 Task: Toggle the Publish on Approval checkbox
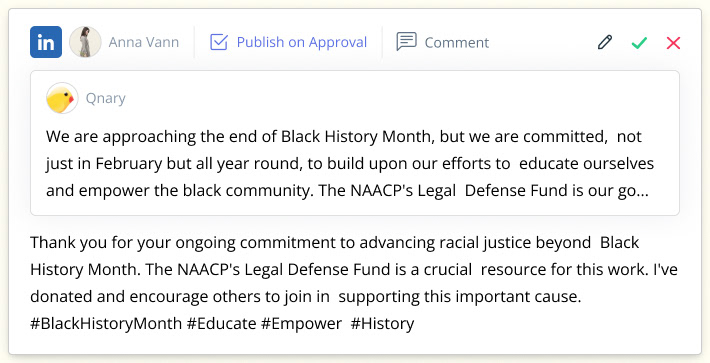219,42
